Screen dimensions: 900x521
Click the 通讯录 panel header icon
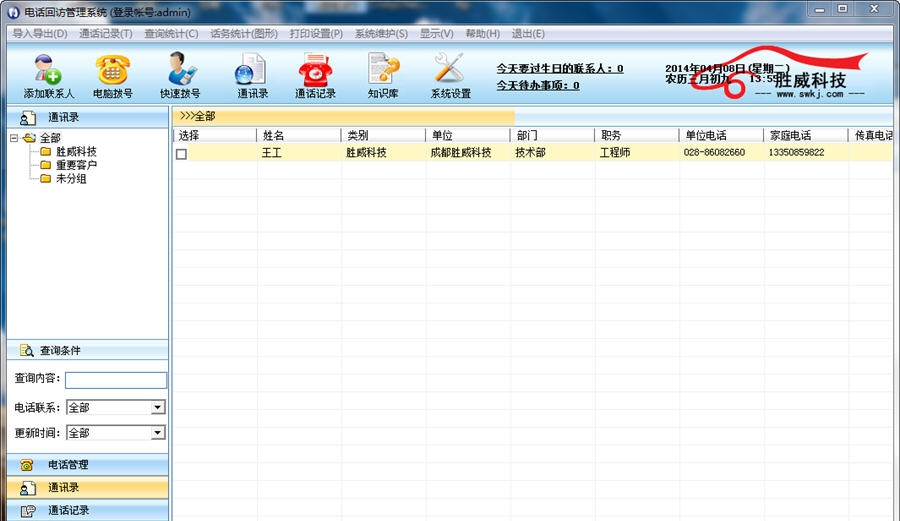(x=27, y=118)
